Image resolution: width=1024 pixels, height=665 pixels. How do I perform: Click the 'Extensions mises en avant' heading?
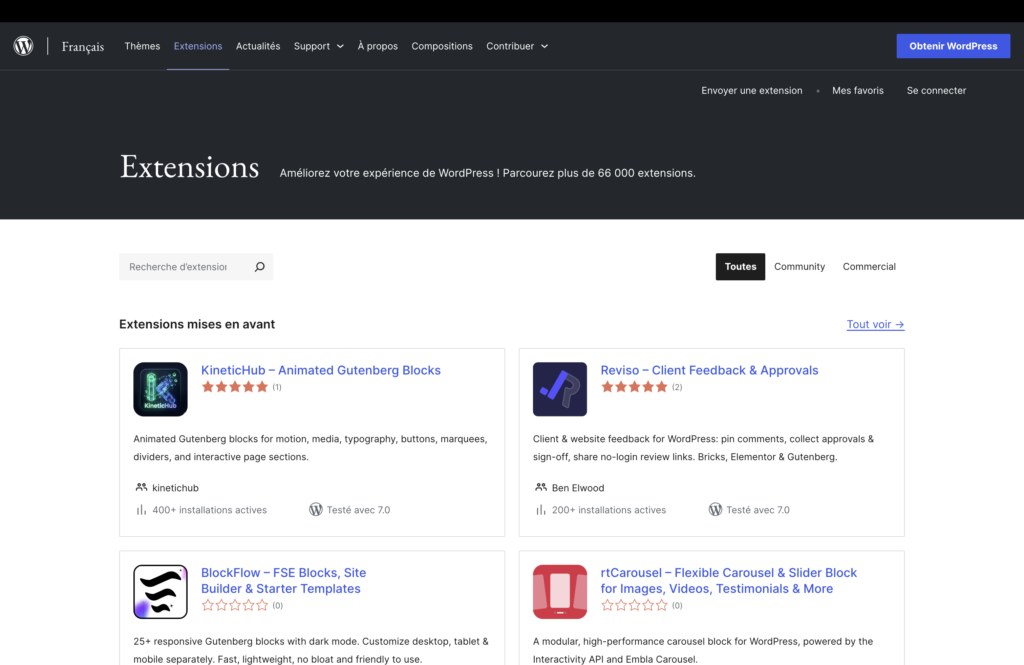(x=197, y=324)
